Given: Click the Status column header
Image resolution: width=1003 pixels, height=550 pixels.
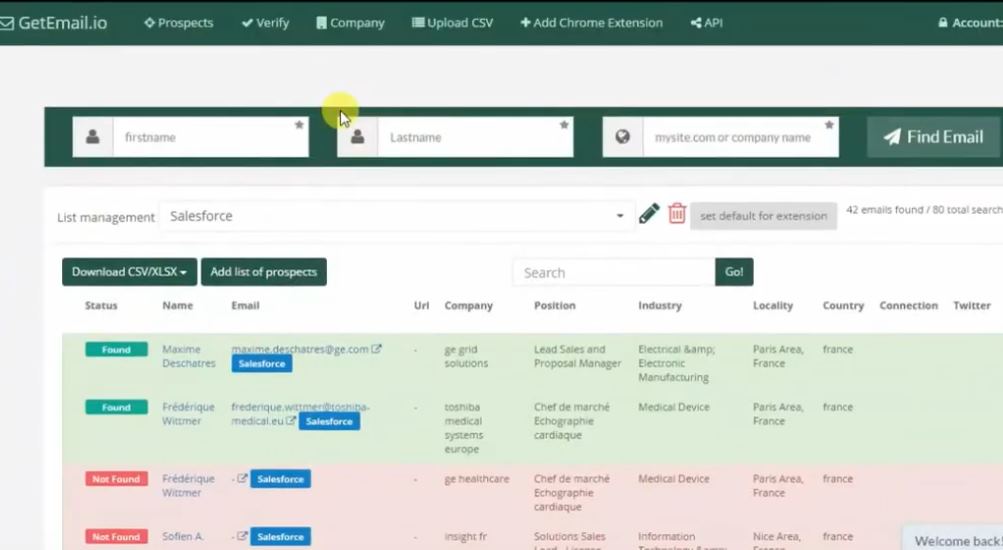Looking at the screenshot, I should pyautogui.click(x=101, y=306).
